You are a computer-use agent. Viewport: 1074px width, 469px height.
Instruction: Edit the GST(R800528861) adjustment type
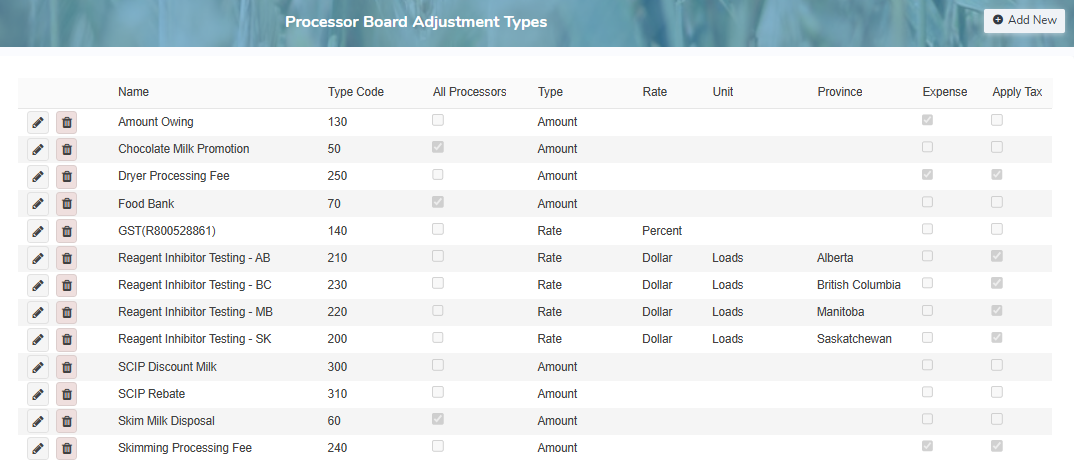coord(37,231)
